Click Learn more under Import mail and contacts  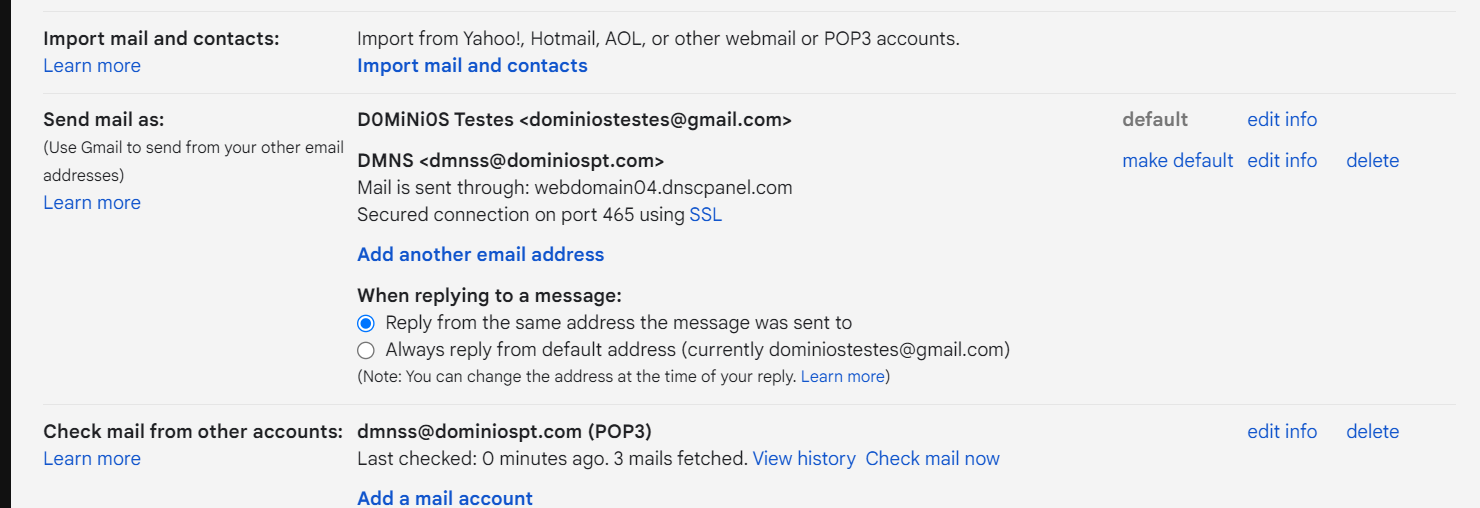tap(92, 66)
